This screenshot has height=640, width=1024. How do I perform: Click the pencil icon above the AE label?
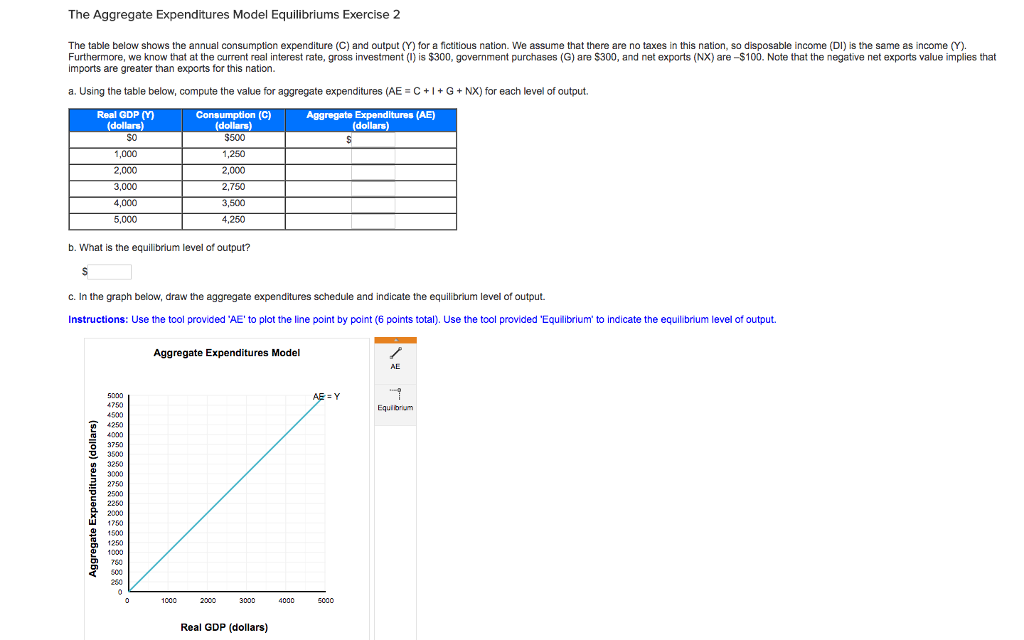[x=396, y=352]
